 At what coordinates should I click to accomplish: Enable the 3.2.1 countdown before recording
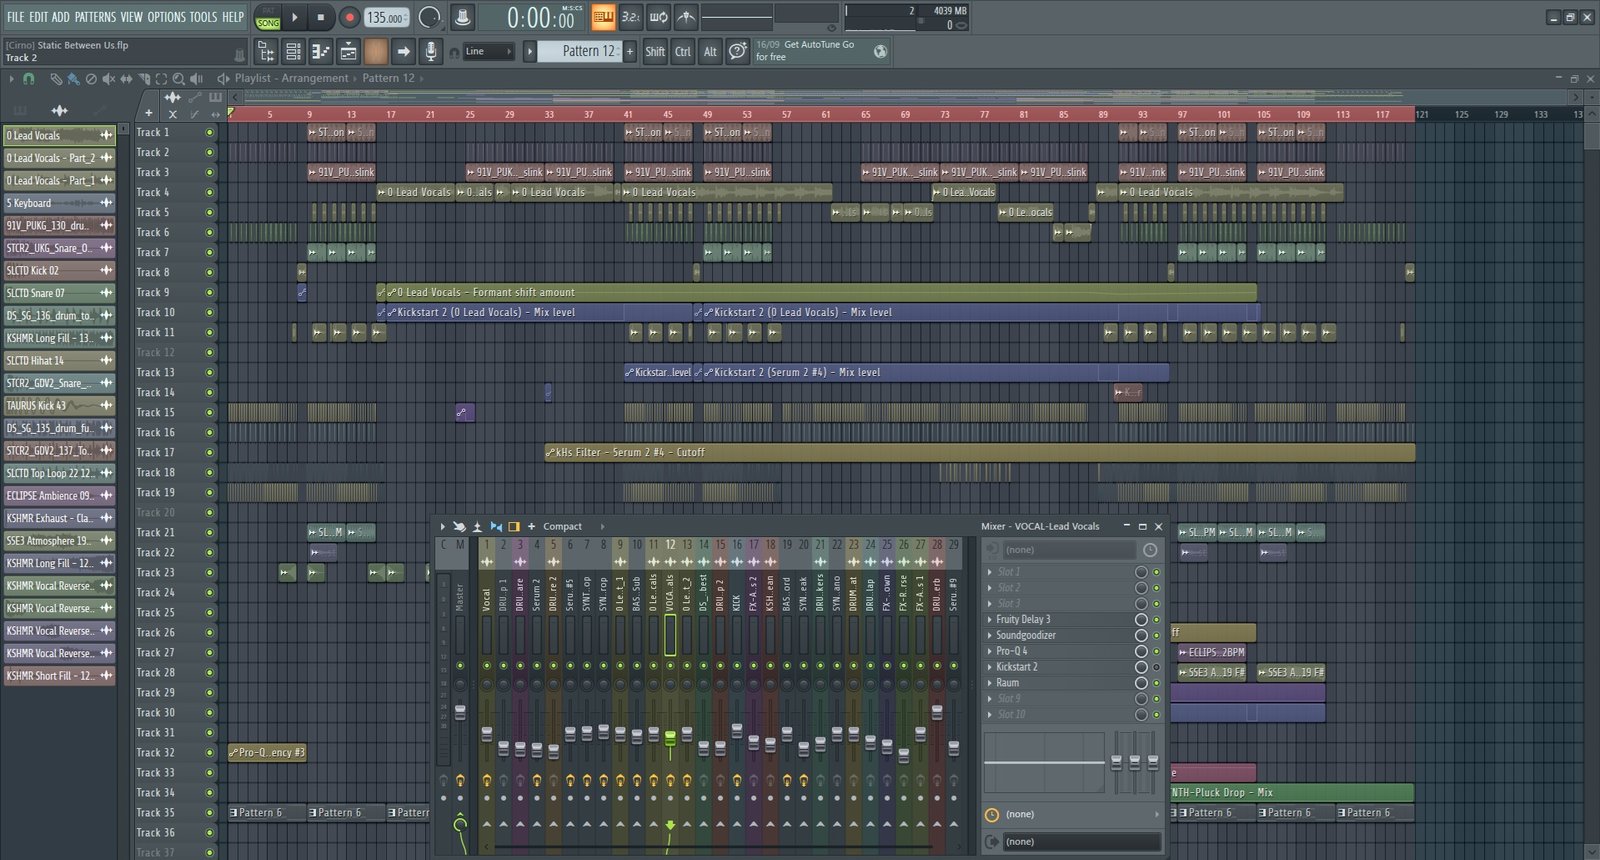pyautogui.click(x=631, y=17)
